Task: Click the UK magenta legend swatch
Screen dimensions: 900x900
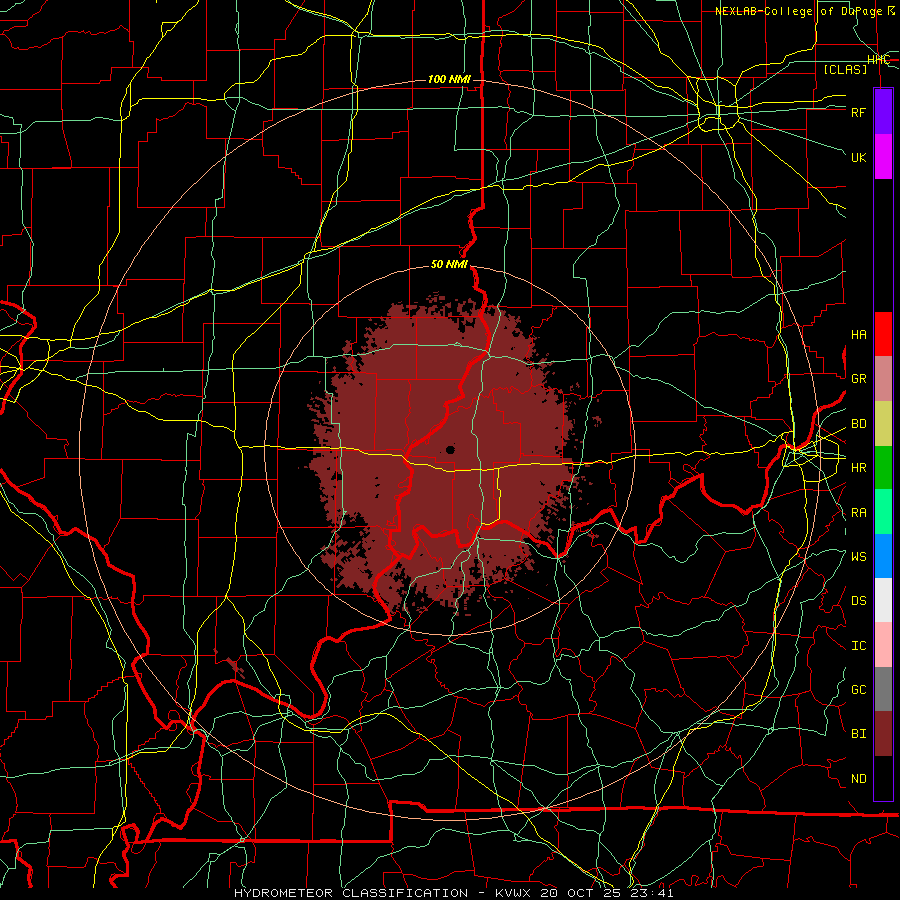Action: pos(883,157)
